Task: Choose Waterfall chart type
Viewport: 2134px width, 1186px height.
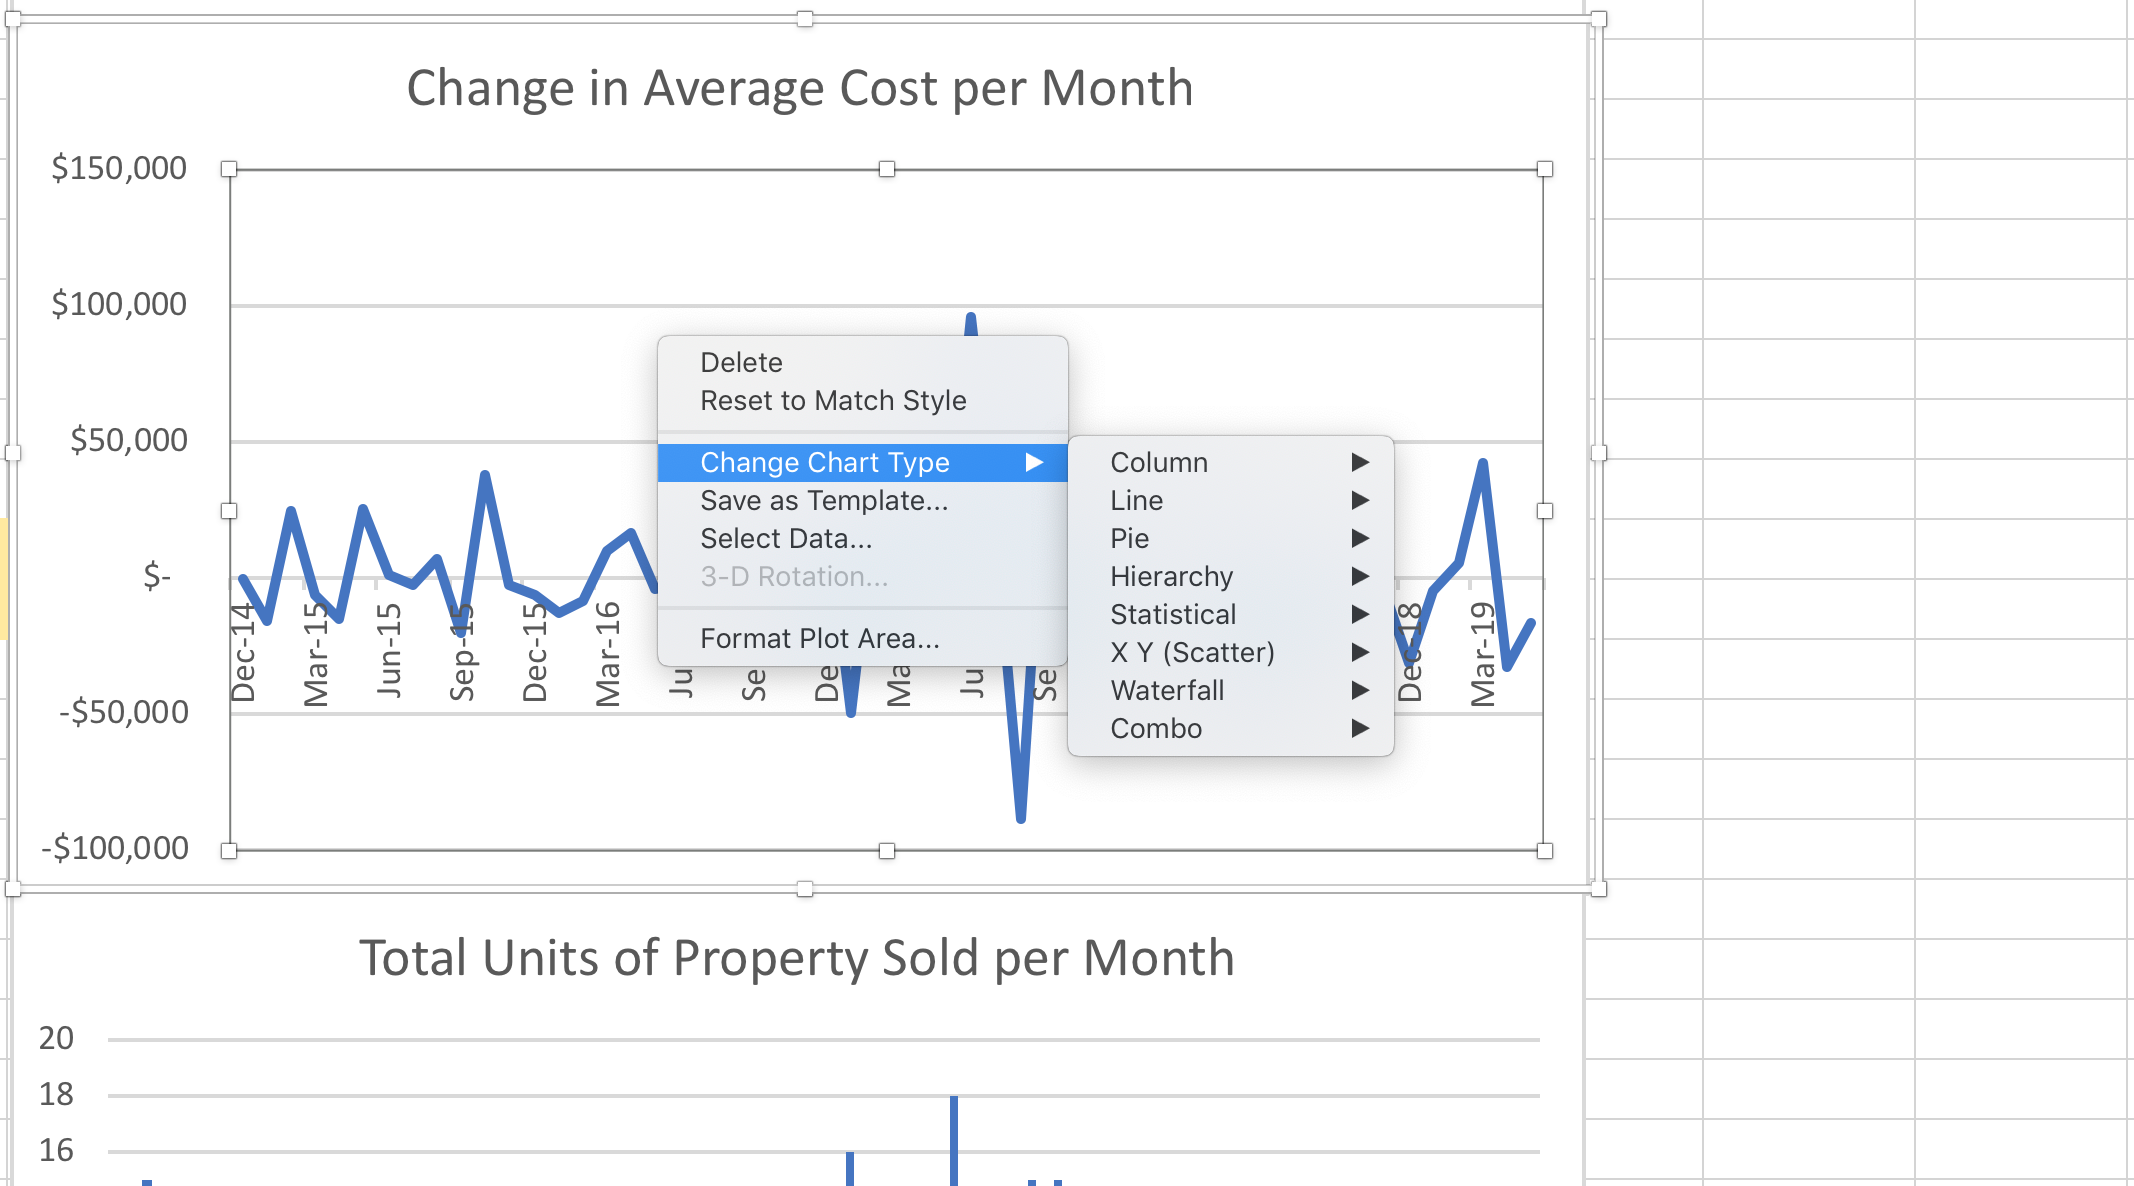Action: 1167,690
